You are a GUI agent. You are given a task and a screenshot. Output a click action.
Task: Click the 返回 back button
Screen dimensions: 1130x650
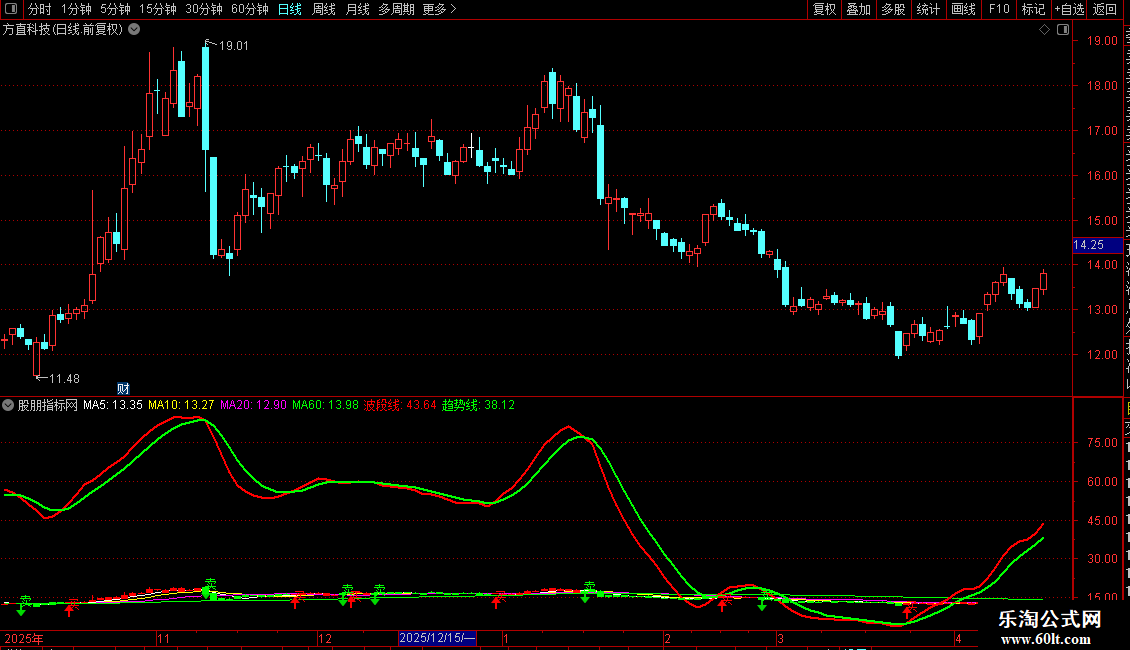[1105, 9]
